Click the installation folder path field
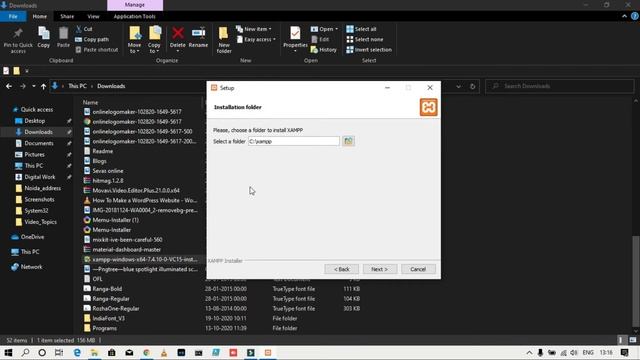The width and height of the screenshot is (640, 360). coord(293,141)
